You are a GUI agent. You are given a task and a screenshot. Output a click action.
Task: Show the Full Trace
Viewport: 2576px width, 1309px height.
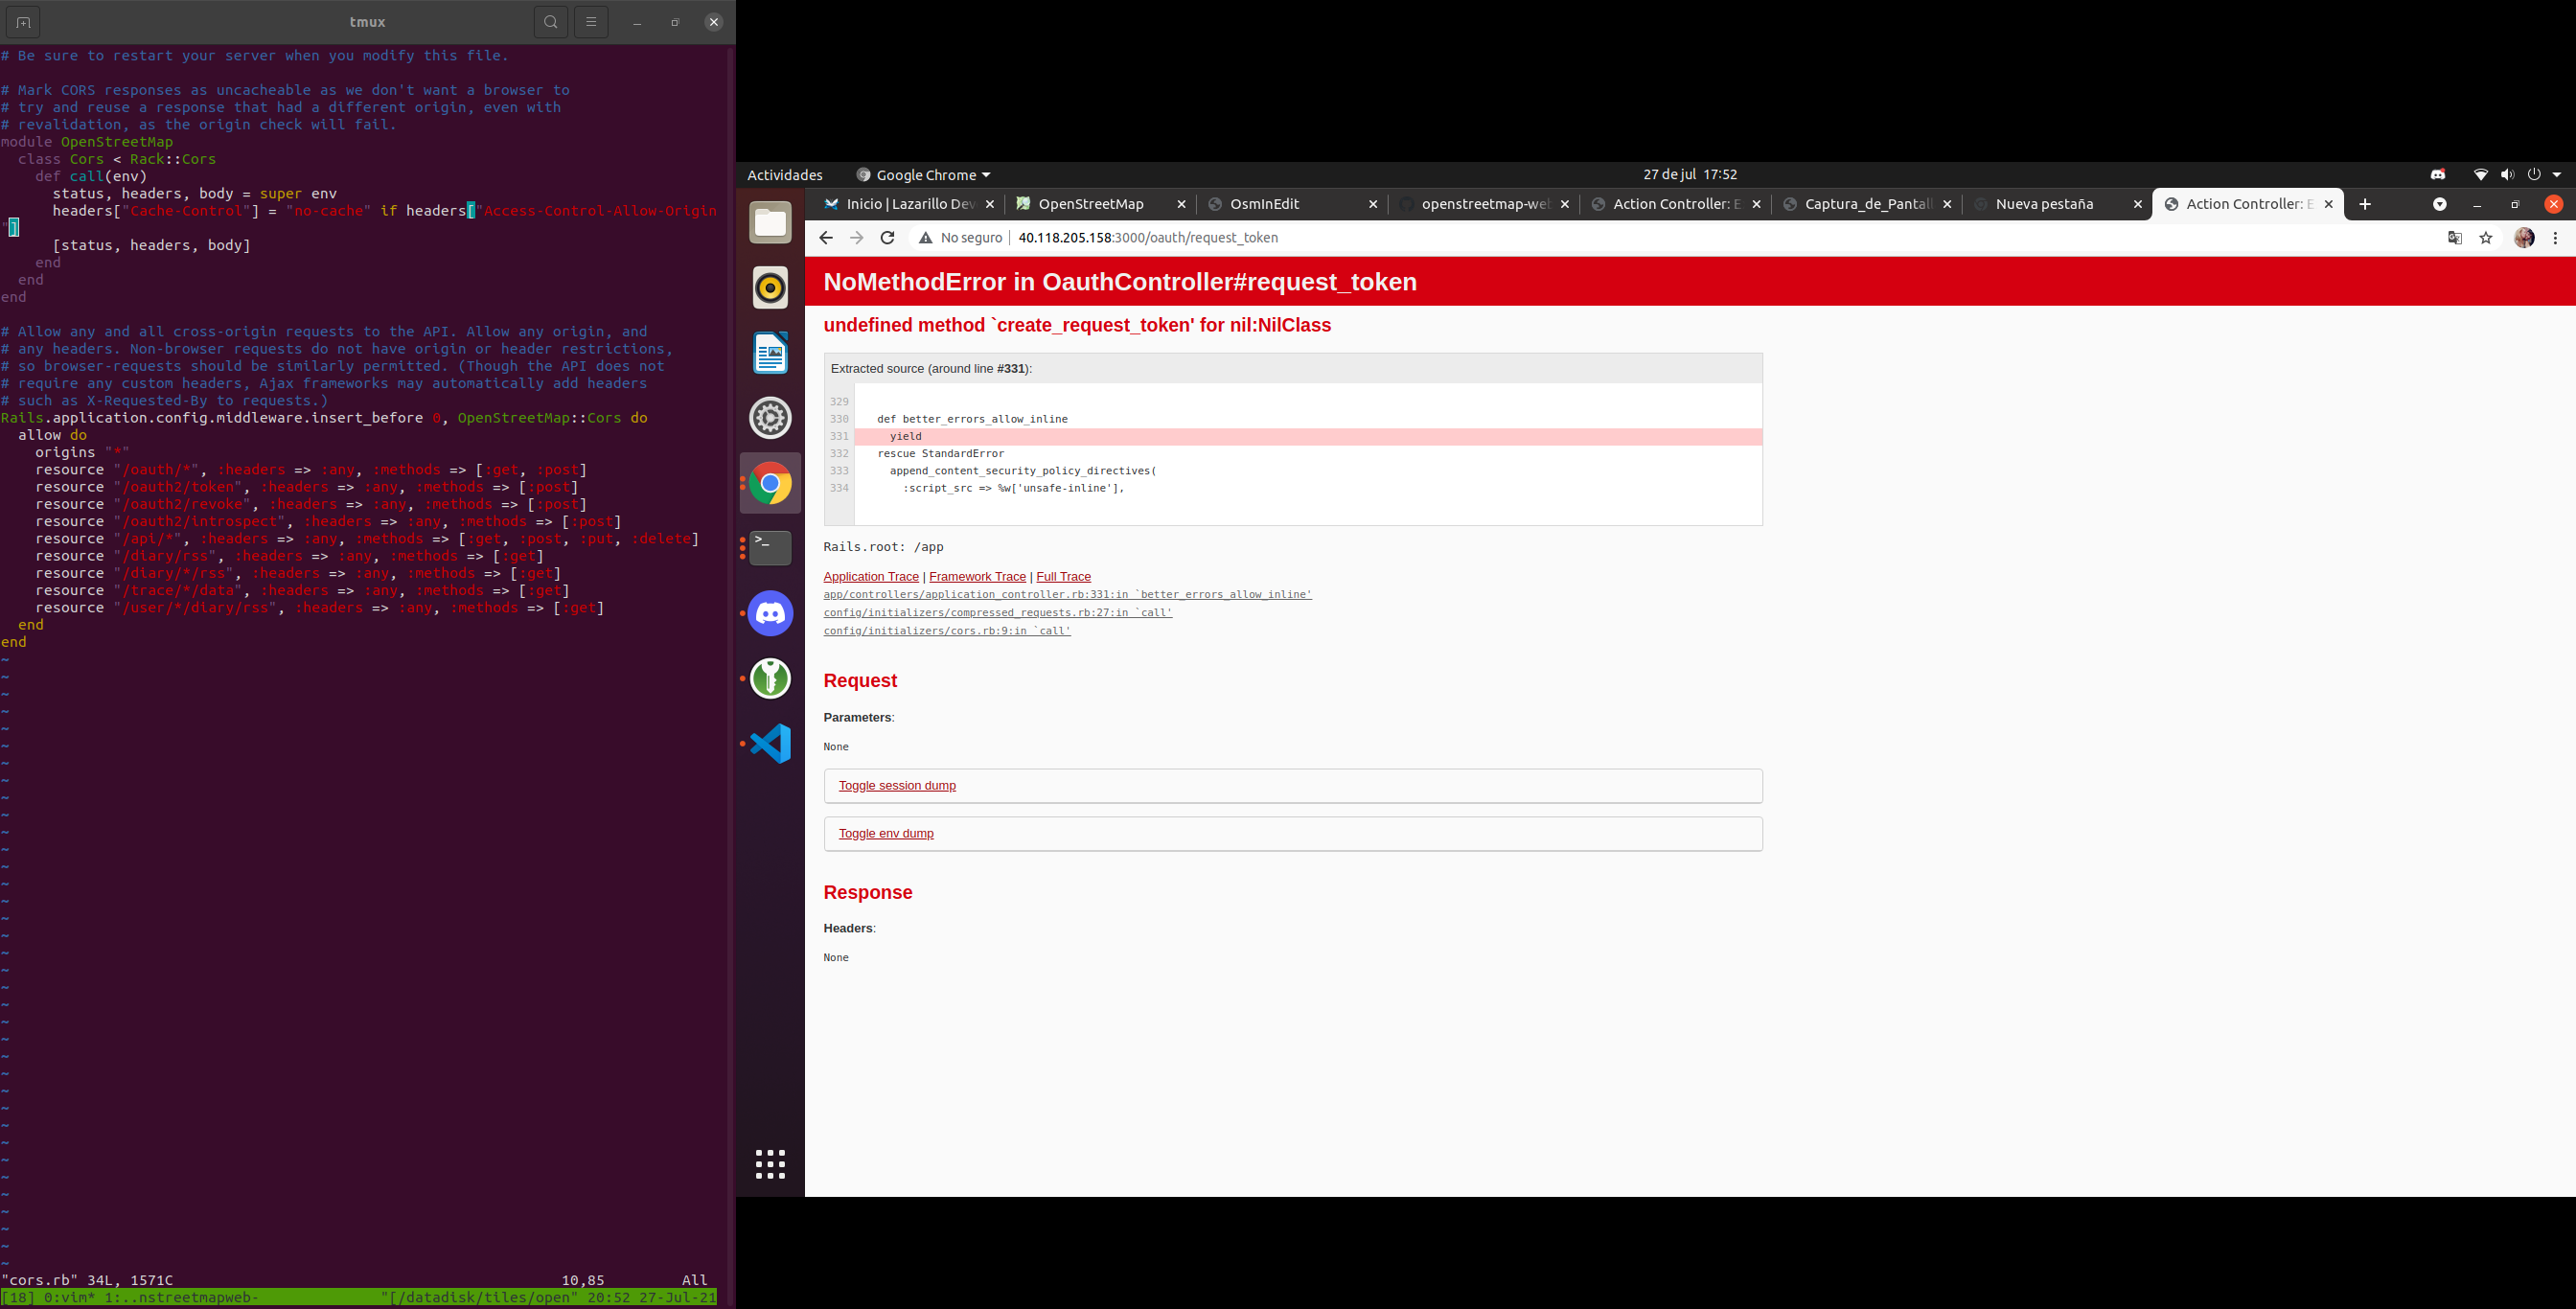(x=1063, y=577)
